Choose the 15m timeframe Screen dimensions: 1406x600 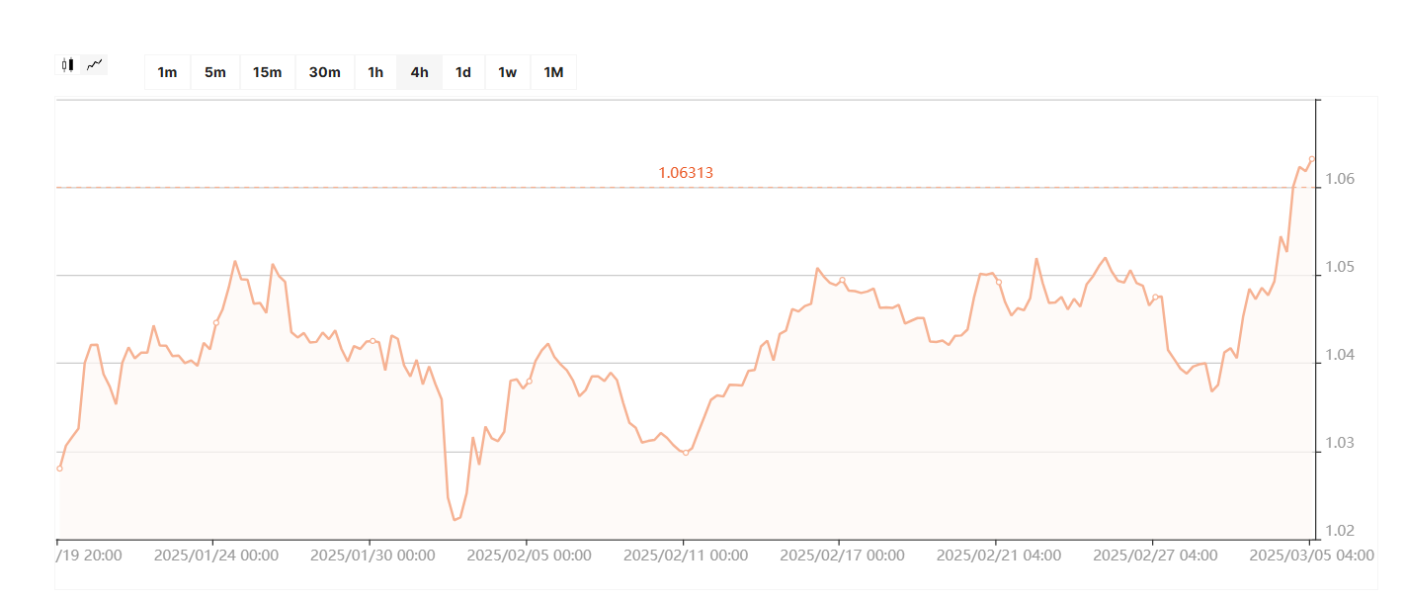[267, 72]
